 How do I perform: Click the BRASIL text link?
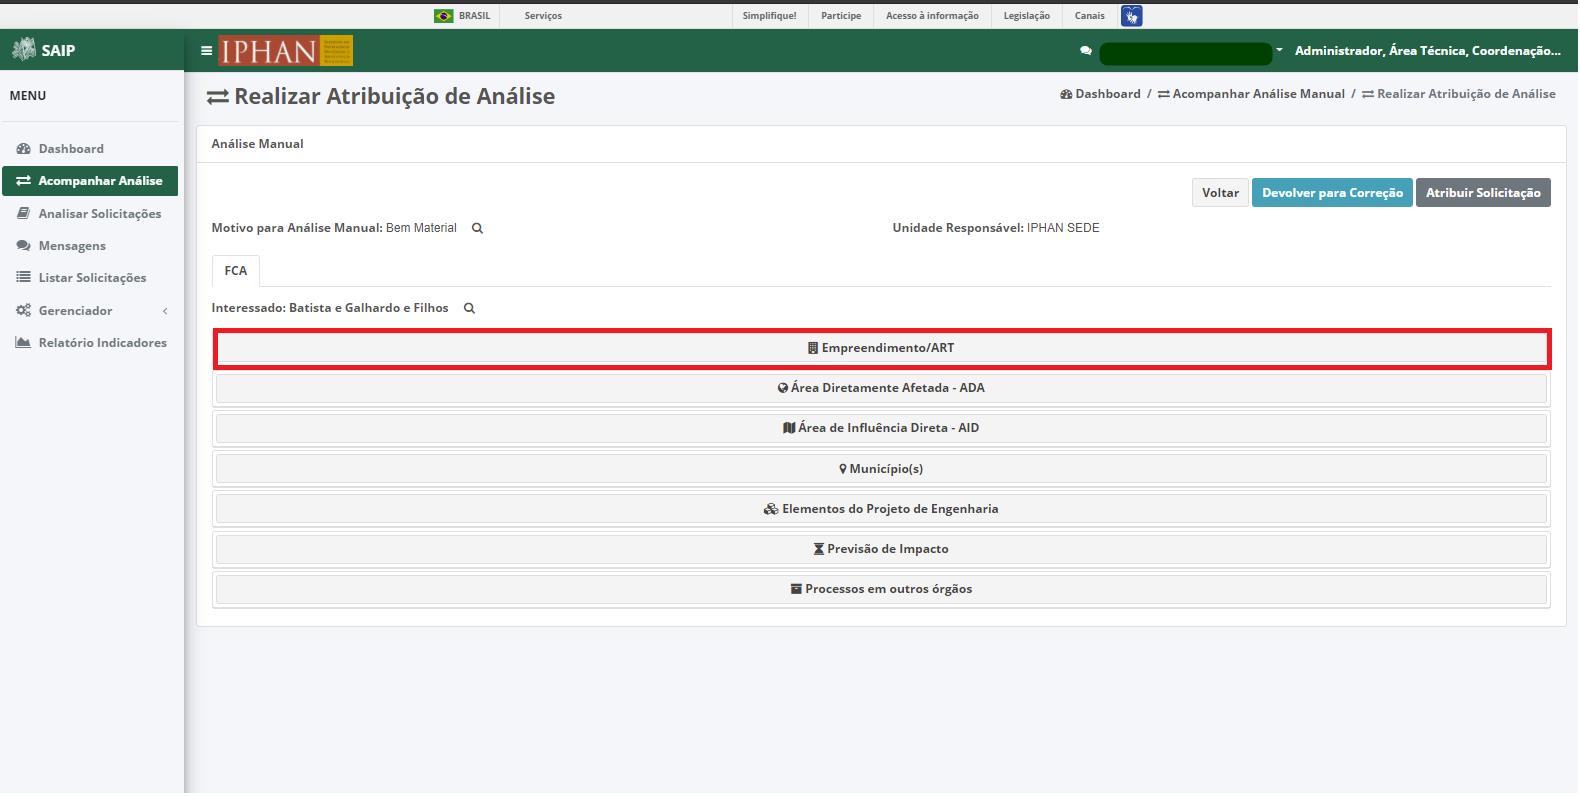click(x=475, y=16)
